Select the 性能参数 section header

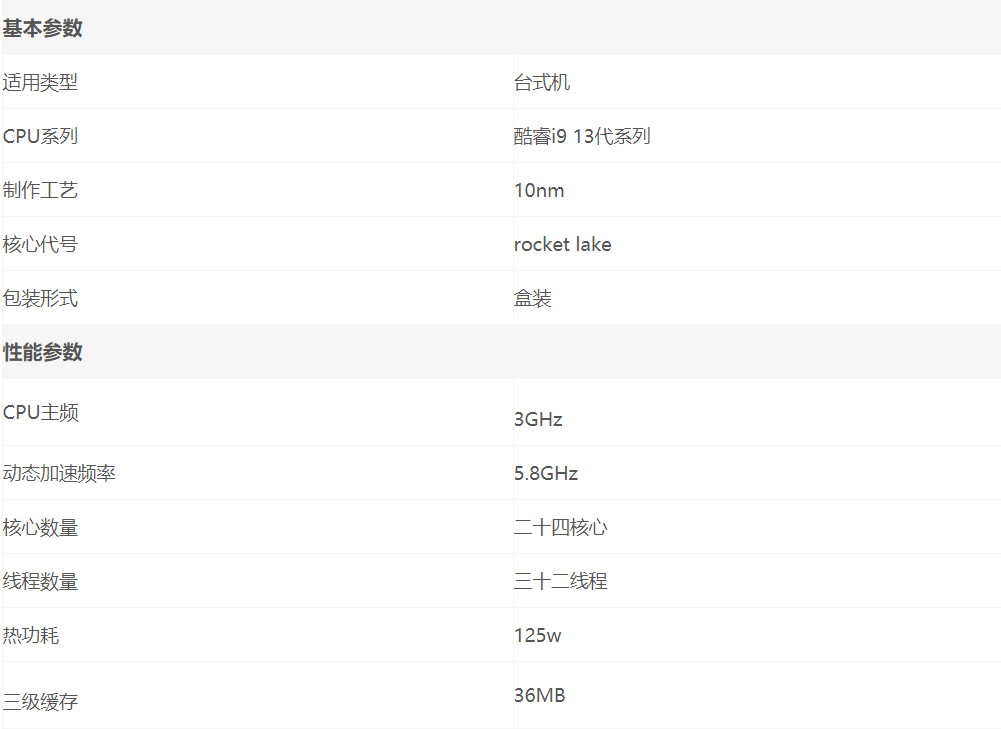(42, 352)
